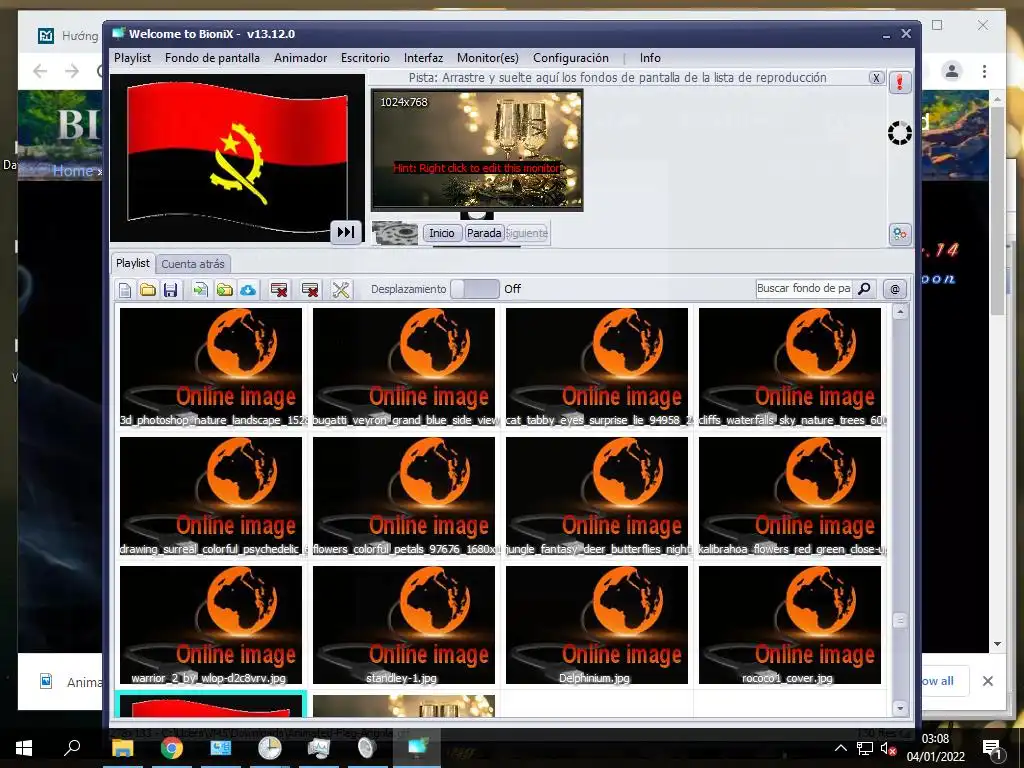Click the playlist scrollbar thumb
1024x768 pixels.
[x=900, y=620]
